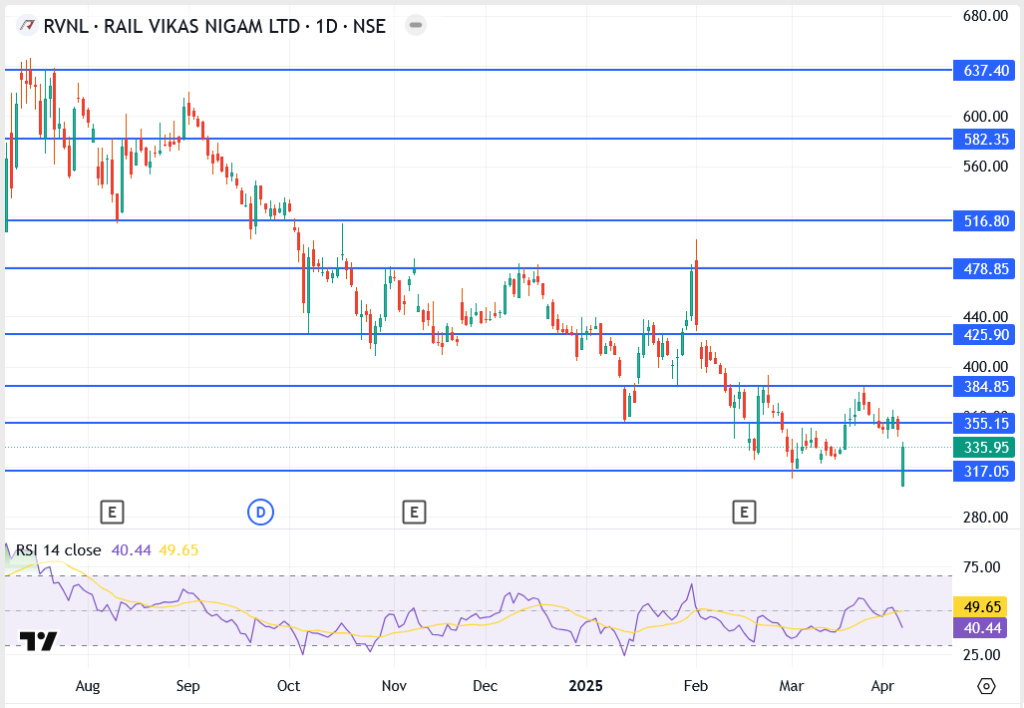The width and height of the screenshot is (1024, 708).
Task: Click the earnings E marker near August
Action: (112, 513)
